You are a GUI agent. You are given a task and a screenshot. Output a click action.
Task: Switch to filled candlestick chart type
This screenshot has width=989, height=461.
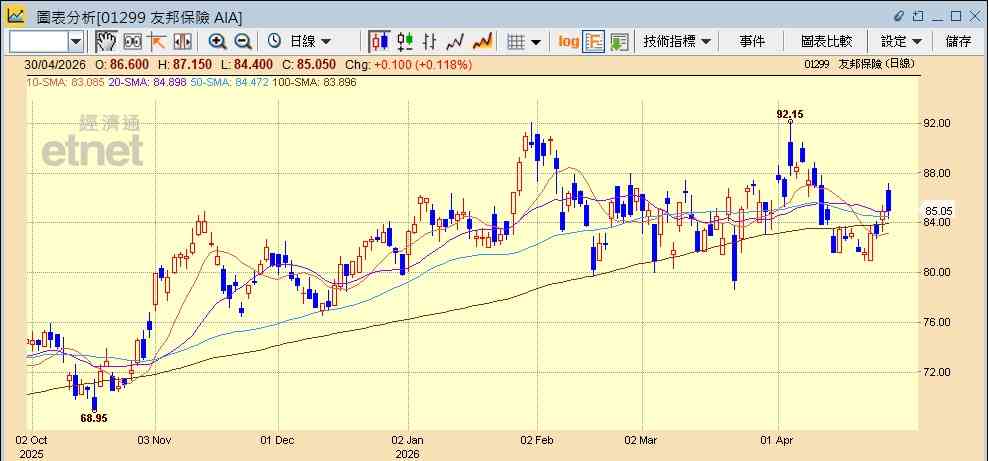(x=379, y=42)
